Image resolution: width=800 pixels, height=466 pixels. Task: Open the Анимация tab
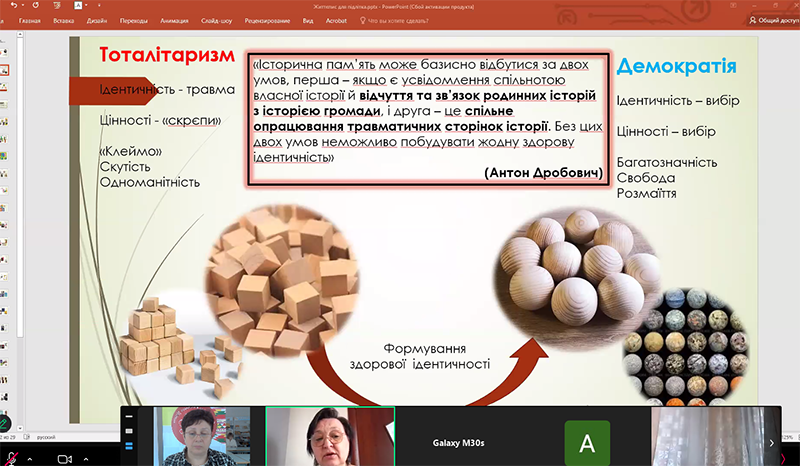click(x=174, y=21)
